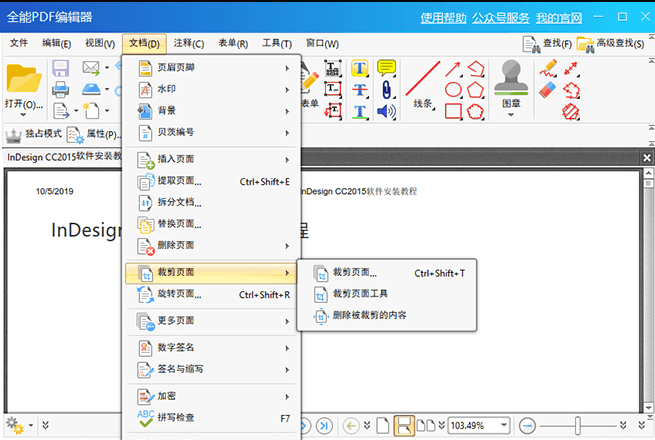
Task: Click the go back yellow arrow button
Action: (x=351, y=426)
